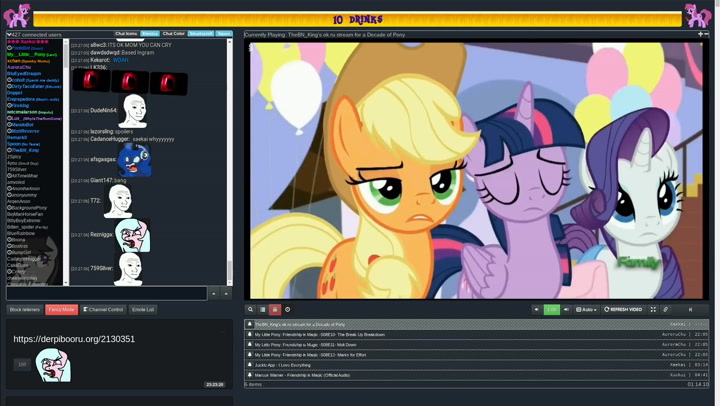Open the playlist search icon
This screenshot has width=720, height=406.
pyautogui.click(x=251, y=310)
